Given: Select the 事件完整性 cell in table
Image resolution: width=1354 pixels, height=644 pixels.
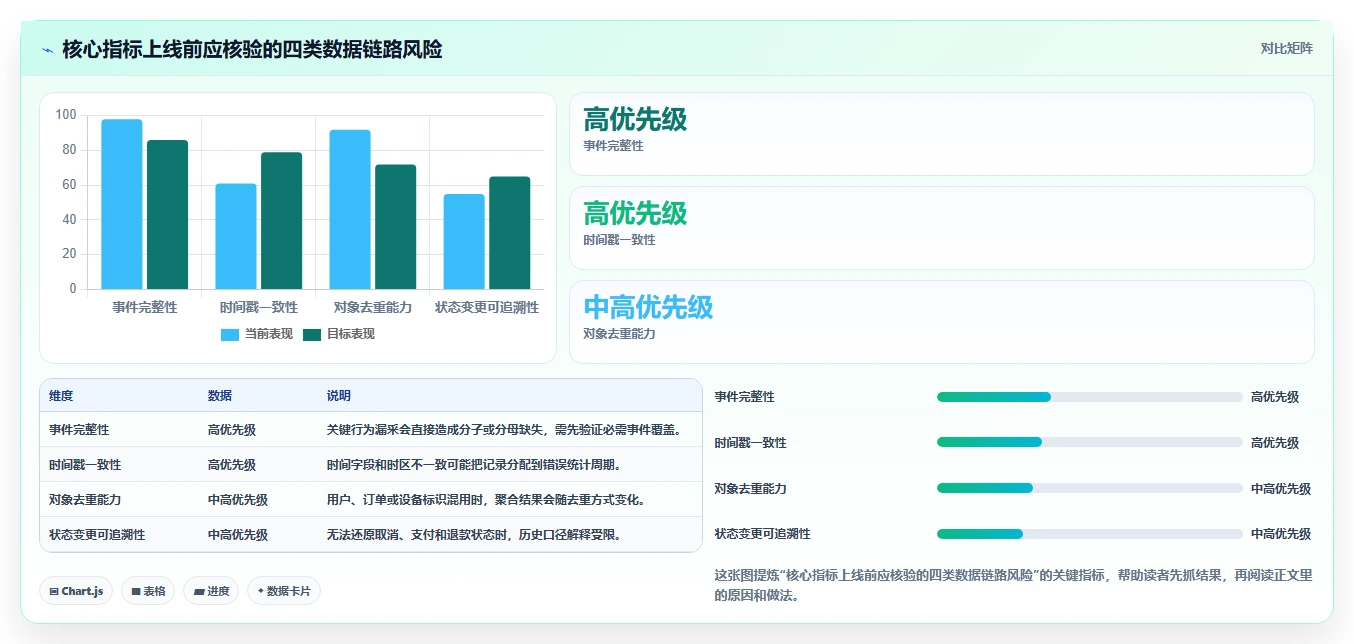Looking at the screenshot, I should [79, 430].
